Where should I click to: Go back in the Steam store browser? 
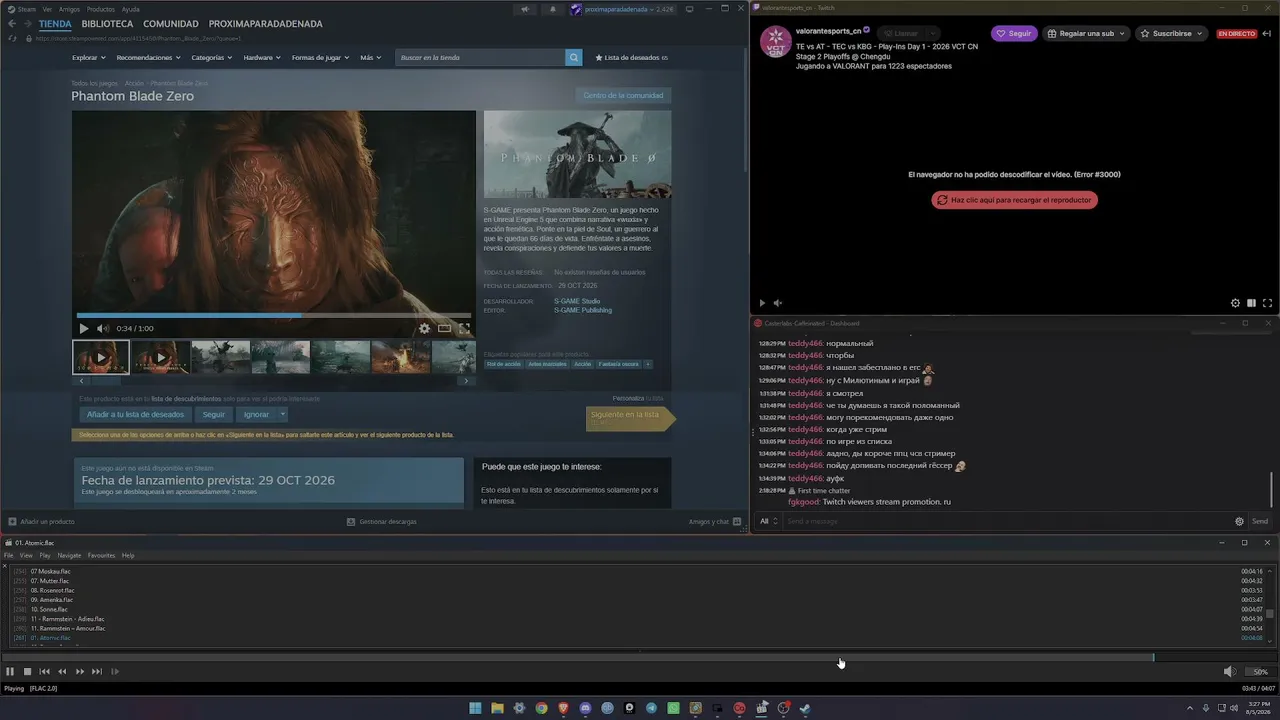pos(12,24)
